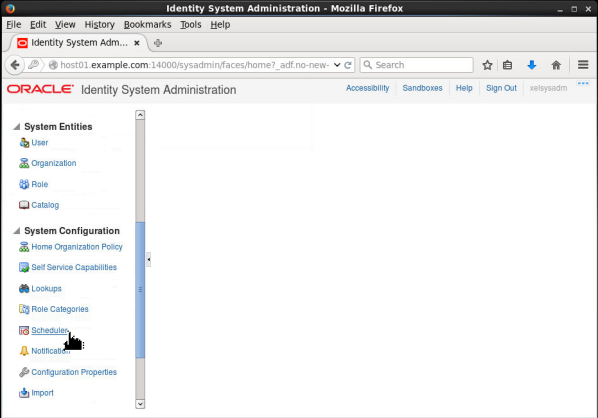Open the Tools menu
The height and width of the screenshot is (418, 598).
click(191, 24)
